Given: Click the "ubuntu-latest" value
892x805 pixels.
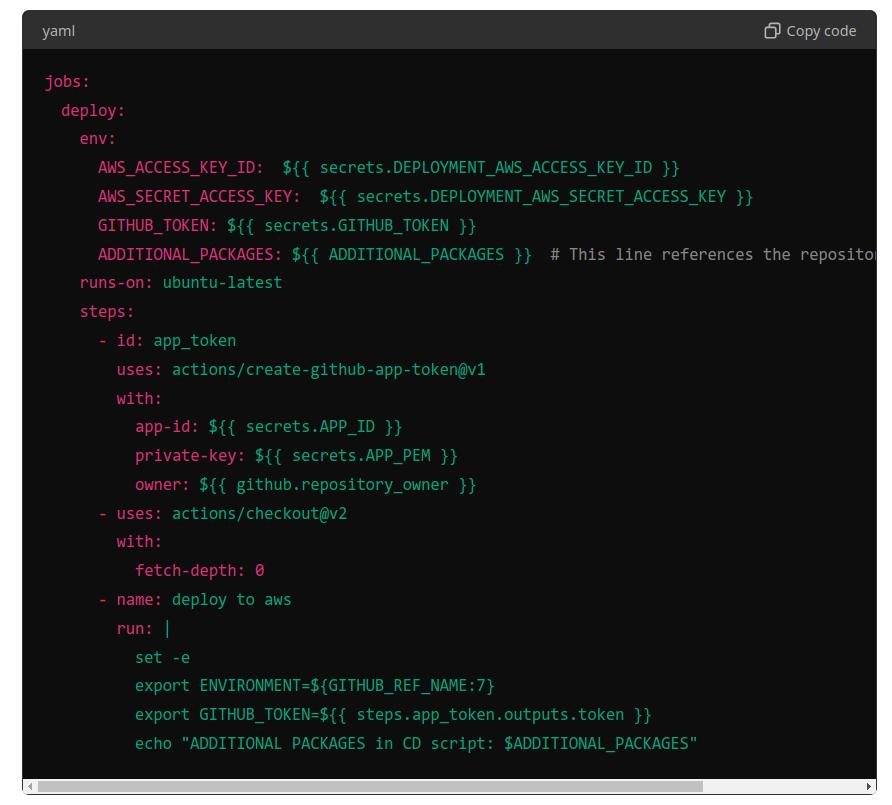Looking at the screenshot, I should click(222, 283).
